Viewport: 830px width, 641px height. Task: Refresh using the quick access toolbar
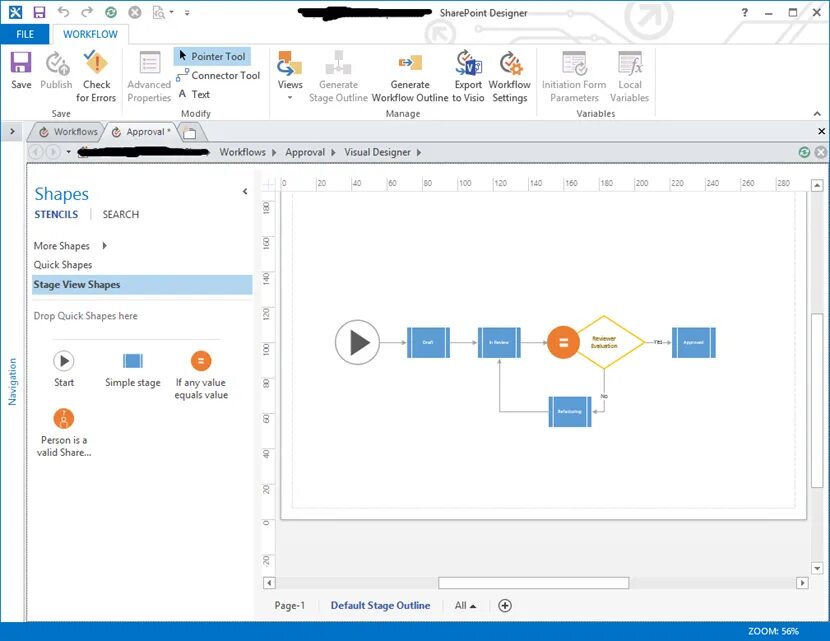click(111, 12)
